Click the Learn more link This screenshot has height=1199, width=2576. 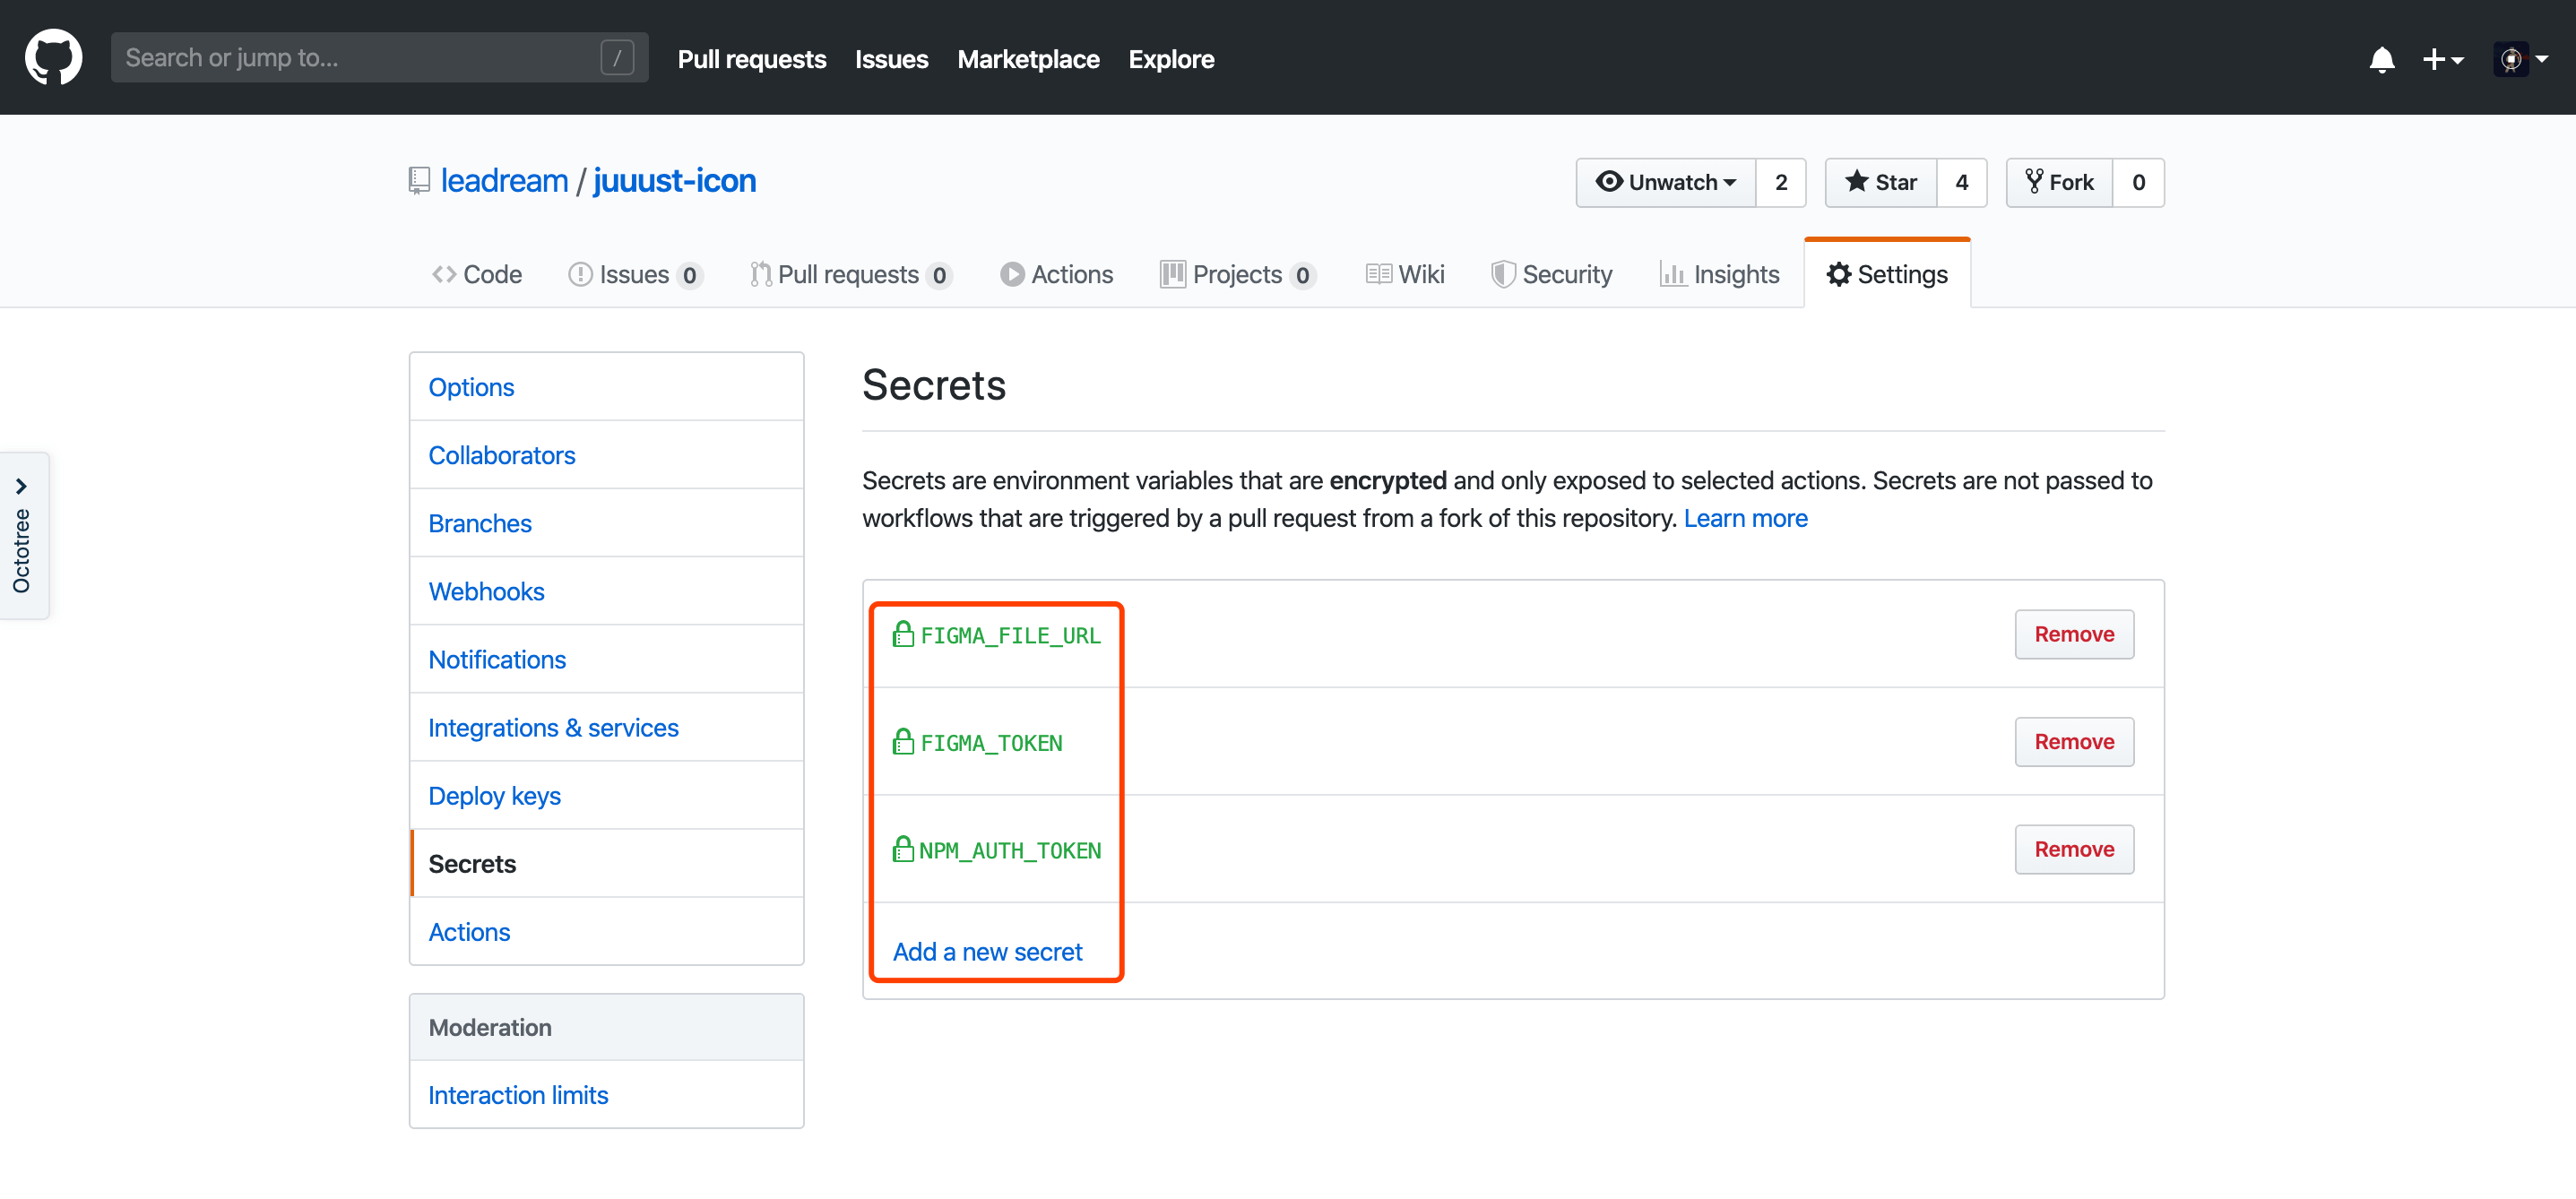click(1745, 518)
